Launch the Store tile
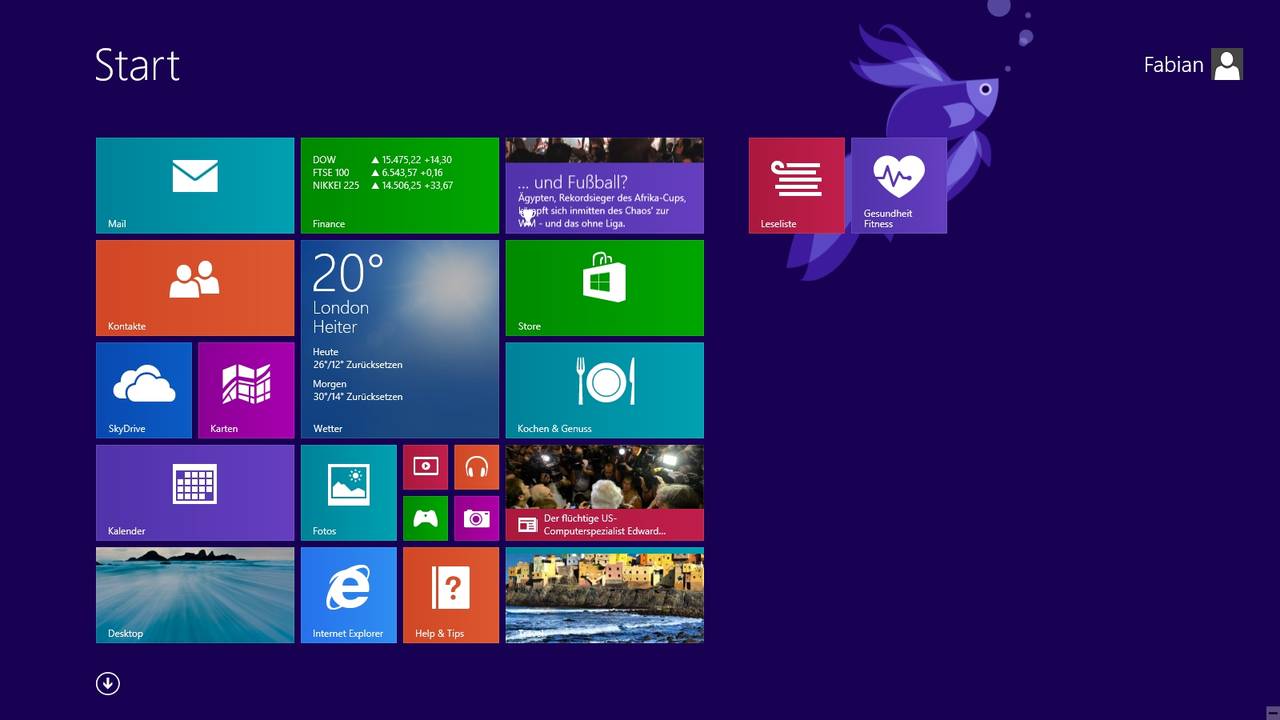The image size is (1280, 720). tap(604, 288)
